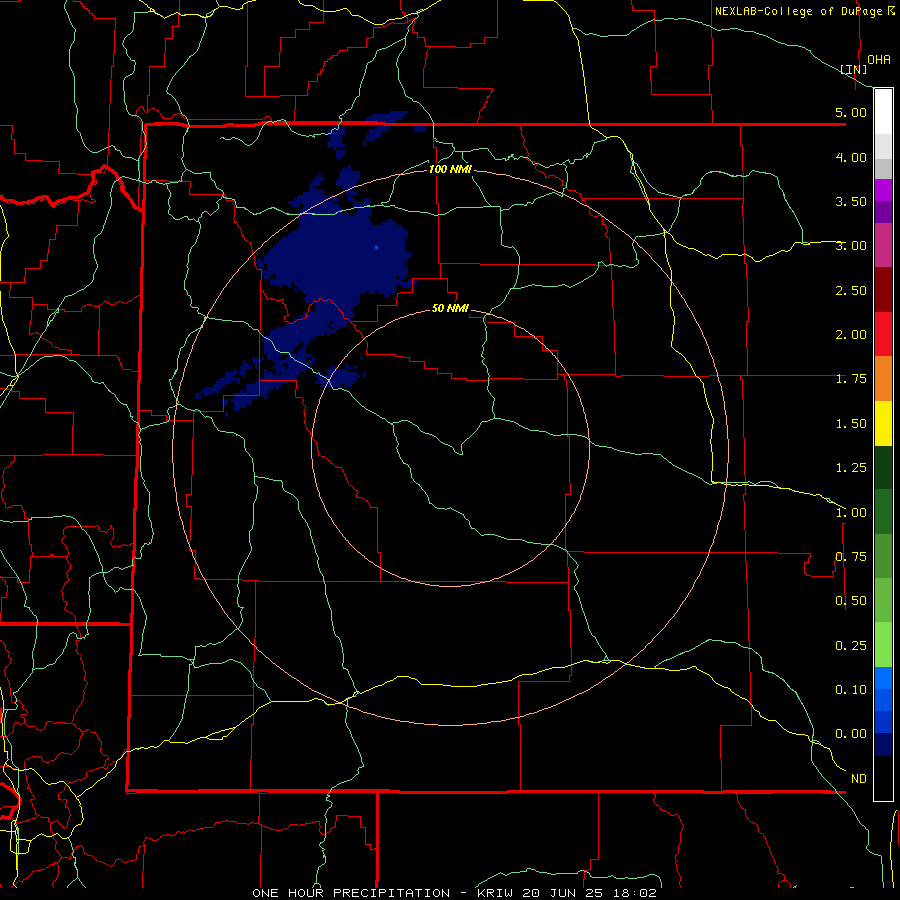Screen dimensions: 900x900
Task: Pick the orange legend swatch
Action: pyautogui.click(x=883, y=379)
